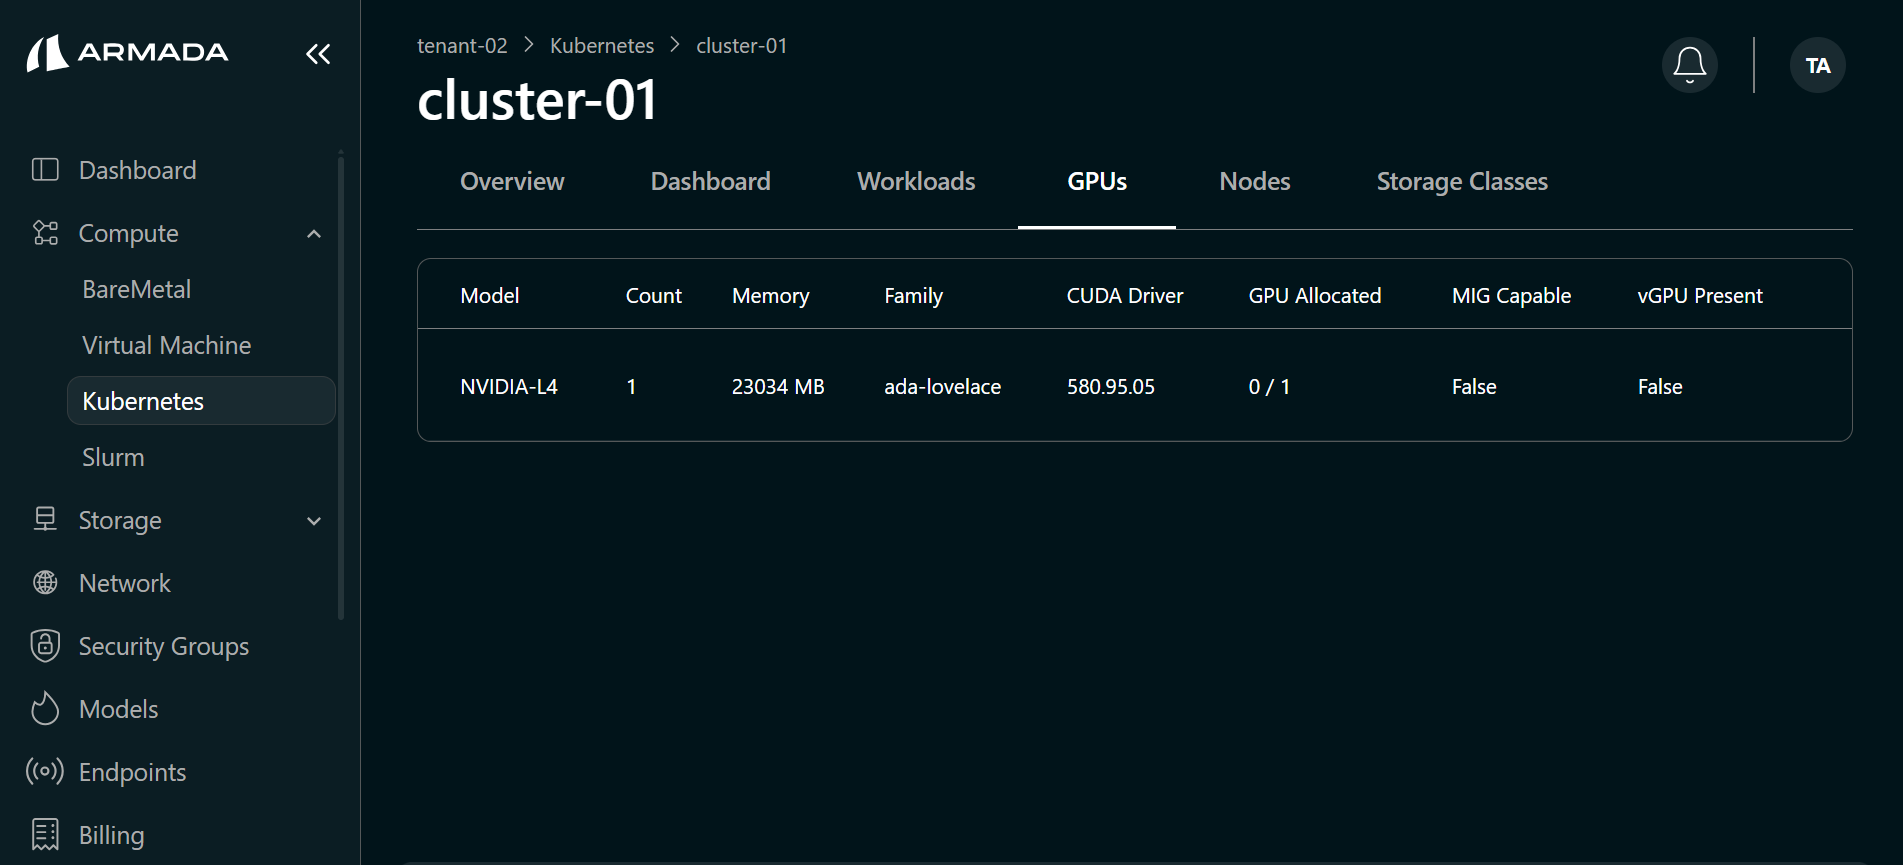Viewport: 1903px width, 865px height.
Task: Click the Endpoints broadcast icon
Action: click(45, 771)
